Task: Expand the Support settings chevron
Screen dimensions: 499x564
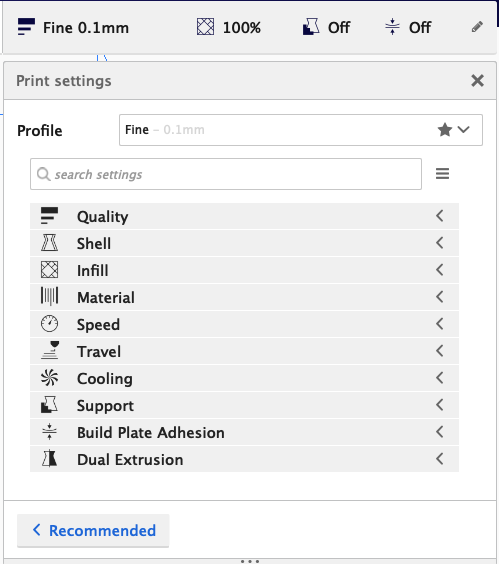Action: (440, 405)
